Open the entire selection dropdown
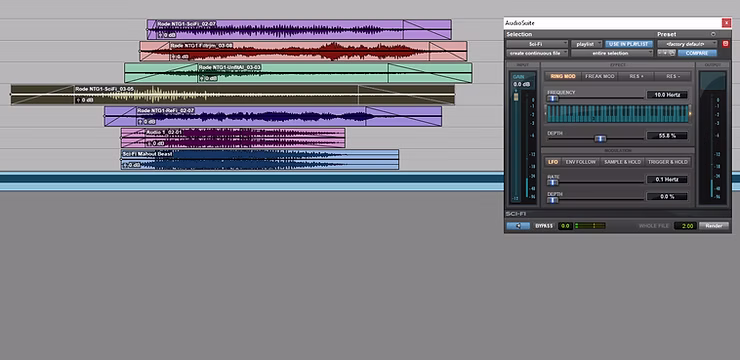Screen dimensions: 740x360 tap(612, 53)
